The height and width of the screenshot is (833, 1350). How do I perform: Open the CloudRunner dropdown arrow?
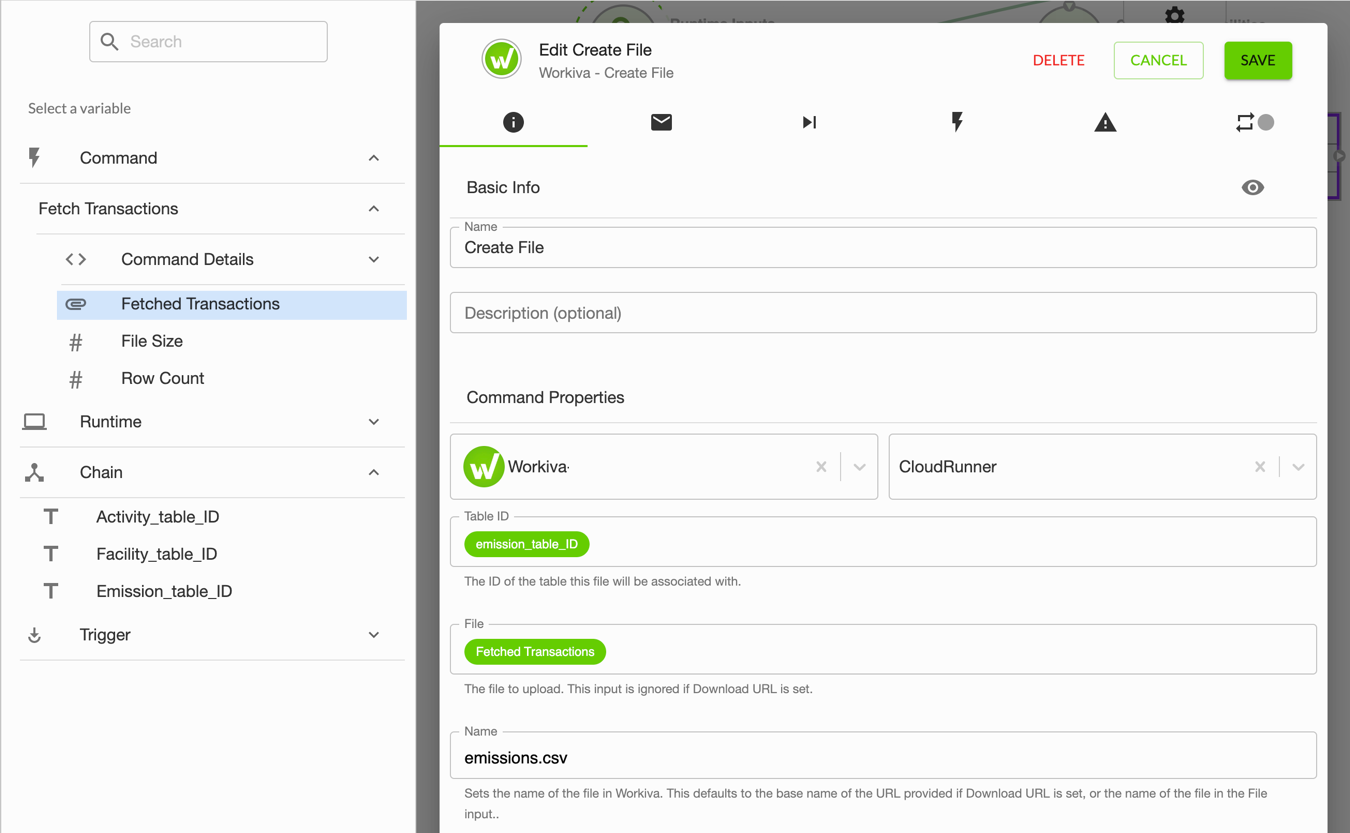point(1298,467)
